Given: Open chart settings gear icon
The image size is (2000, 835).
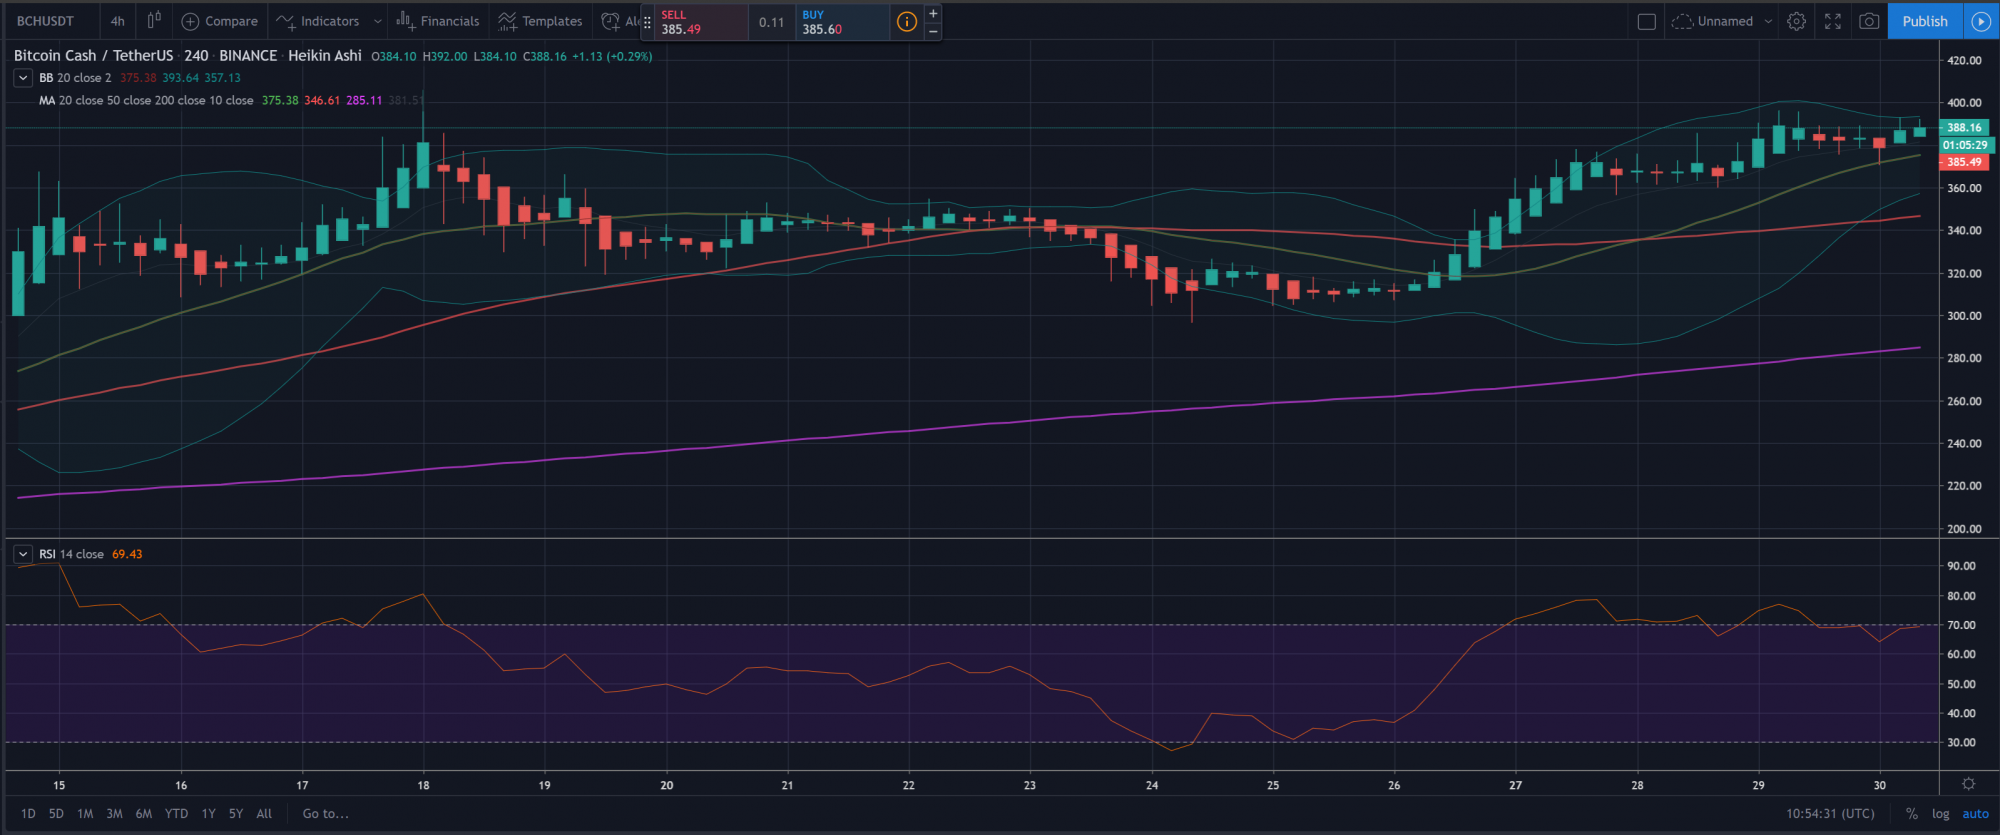Looking at the screenshot, I should tap(1796, 21).
